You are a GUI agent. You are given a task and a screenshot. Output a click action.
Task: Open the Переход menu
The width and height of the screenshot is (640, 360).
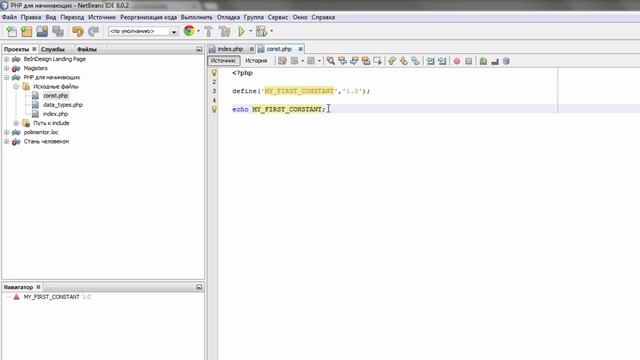pyautogui.click(x=72, y=17)
